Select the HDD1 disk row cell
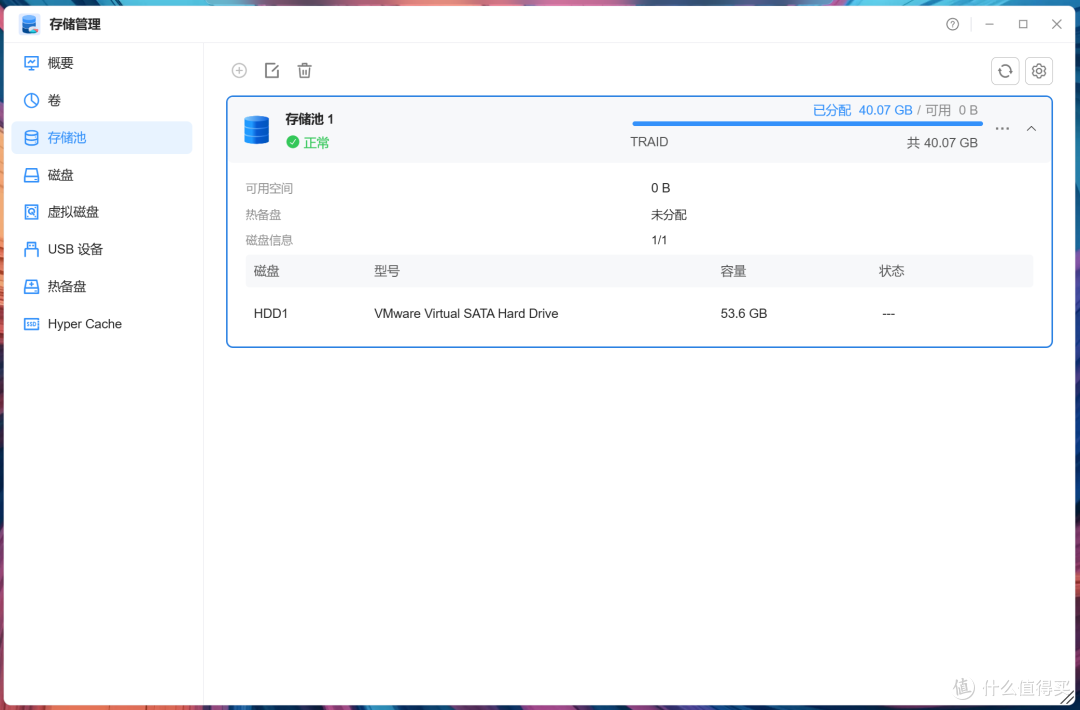This screenshot has height=710, width=1080. pyautogui.click(x=271, y=313)
